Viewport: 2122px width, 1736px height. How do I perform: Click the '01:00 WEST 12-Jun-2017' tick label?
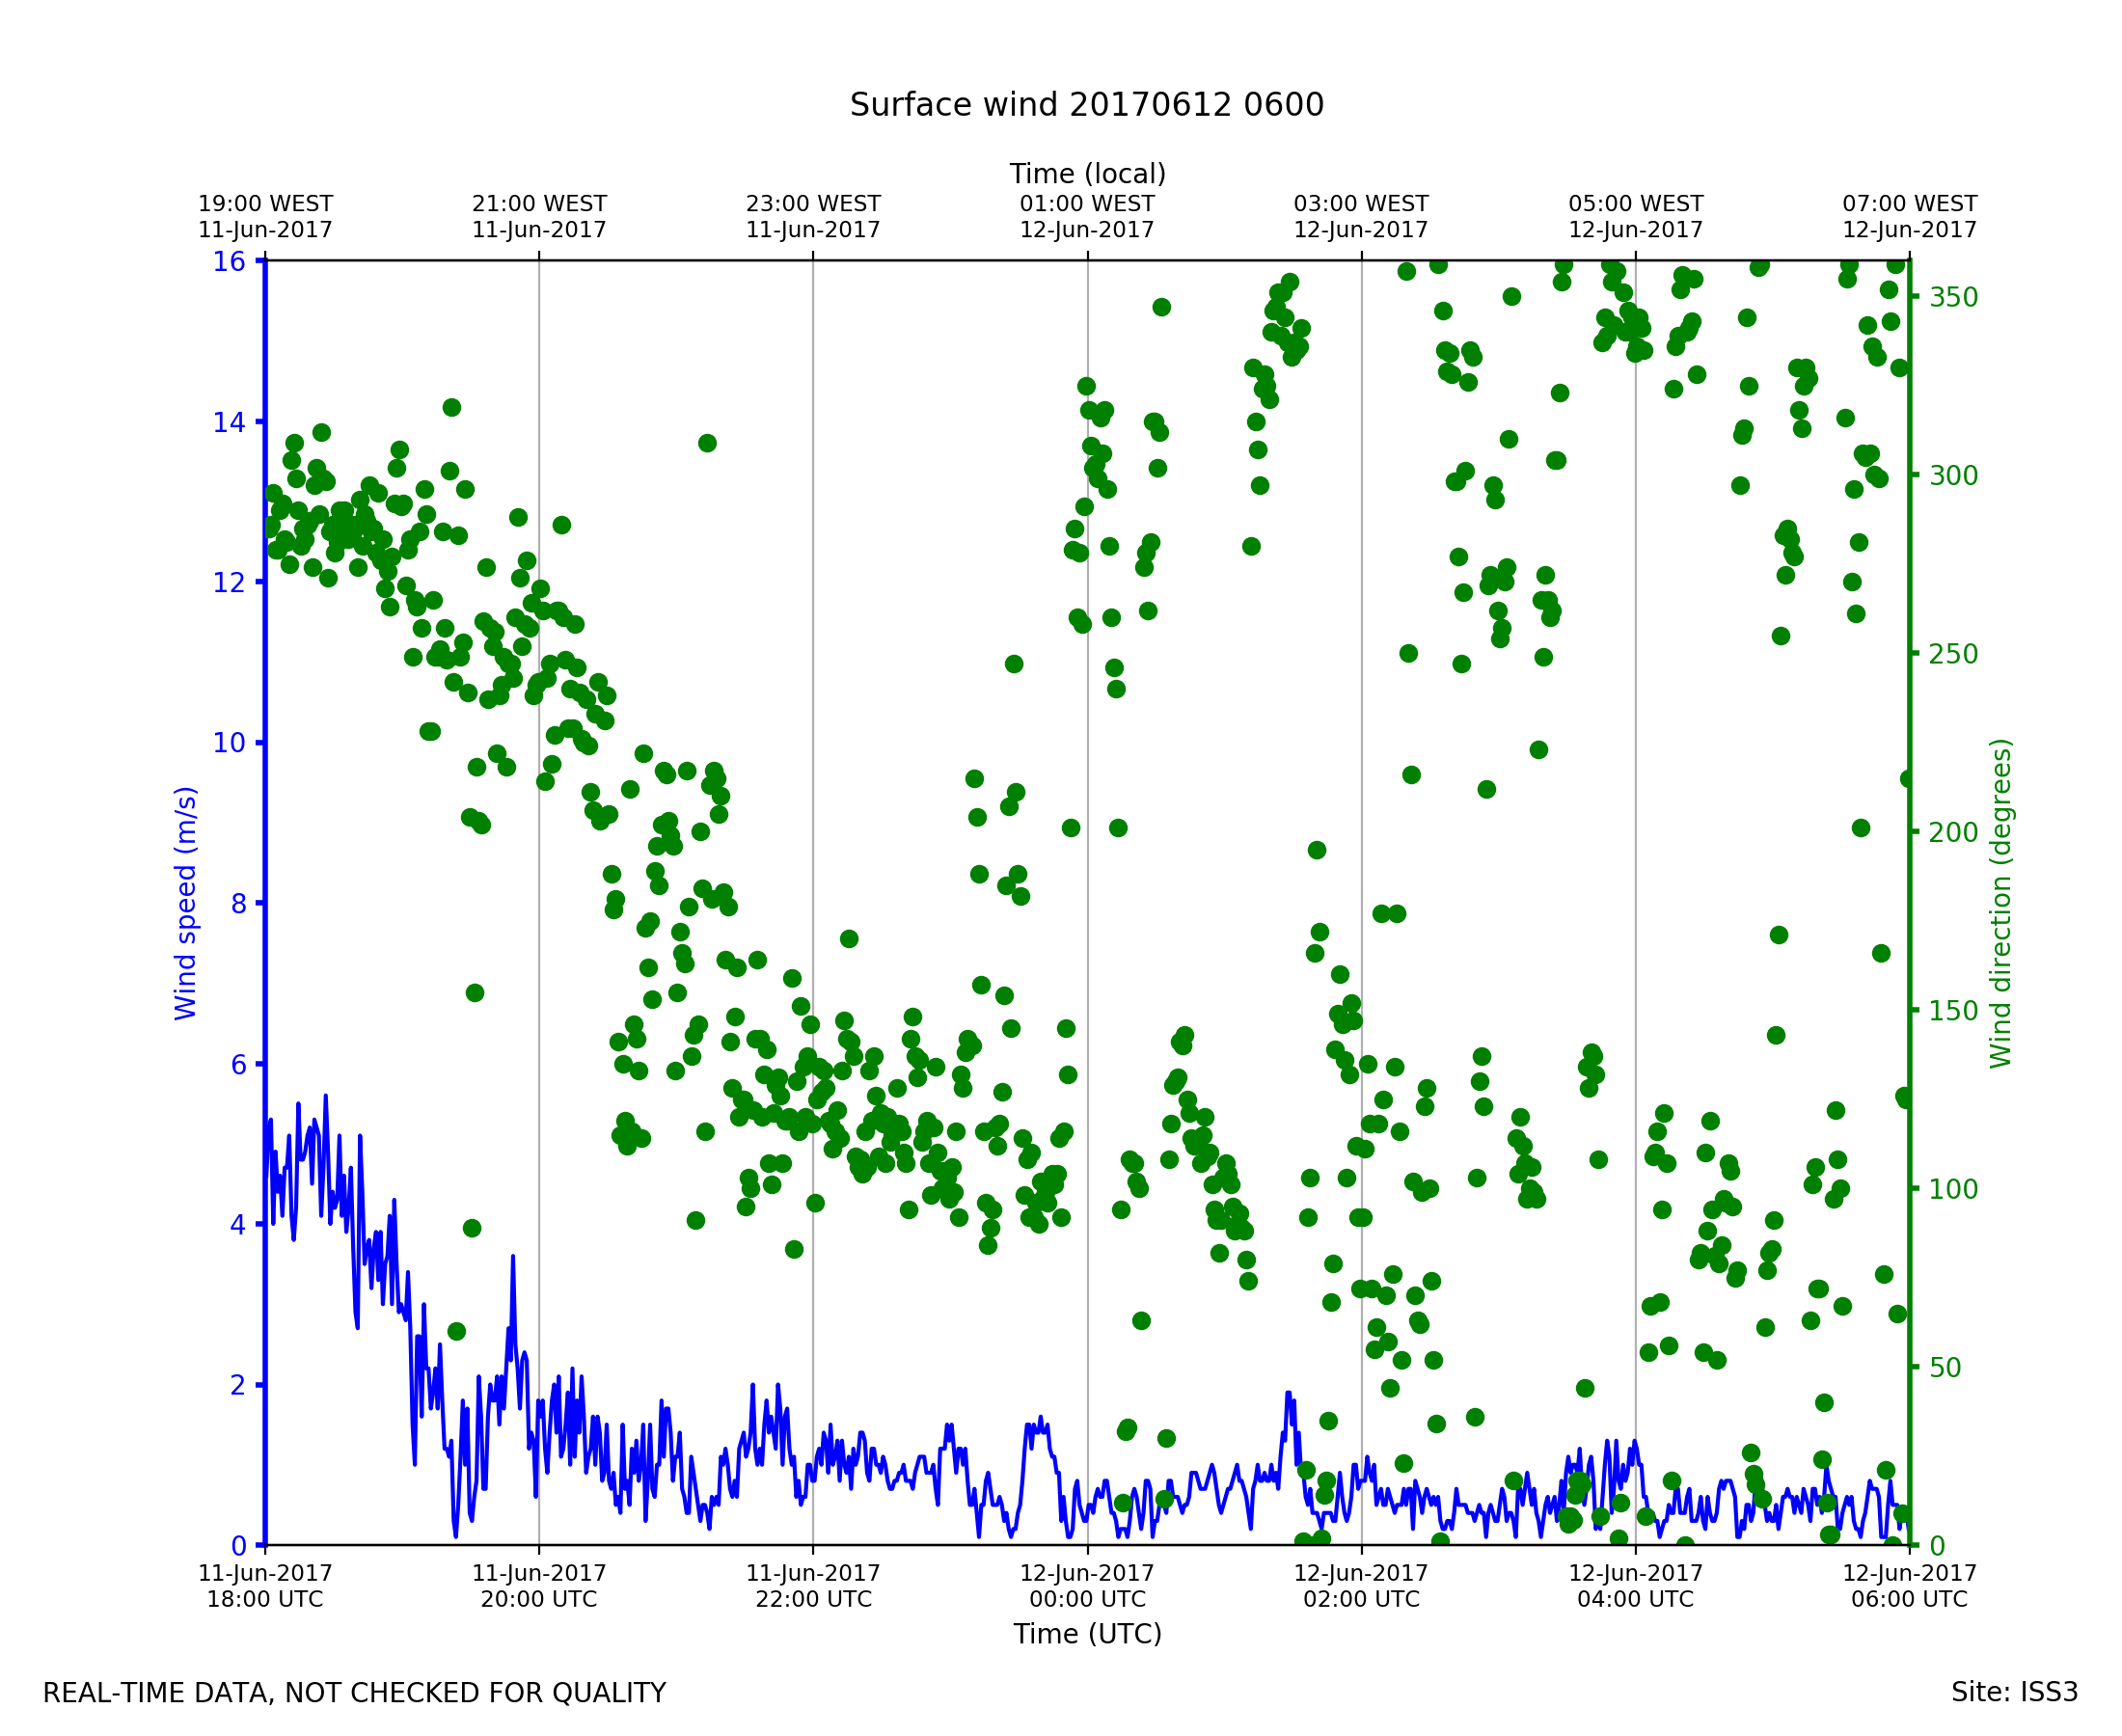pyautogui.click(x=1087, y=217)
